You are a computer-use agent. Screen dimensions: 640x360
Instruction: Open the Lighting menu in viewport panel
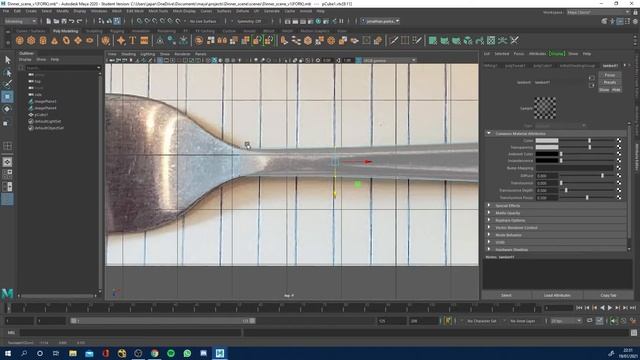point(148,53)
